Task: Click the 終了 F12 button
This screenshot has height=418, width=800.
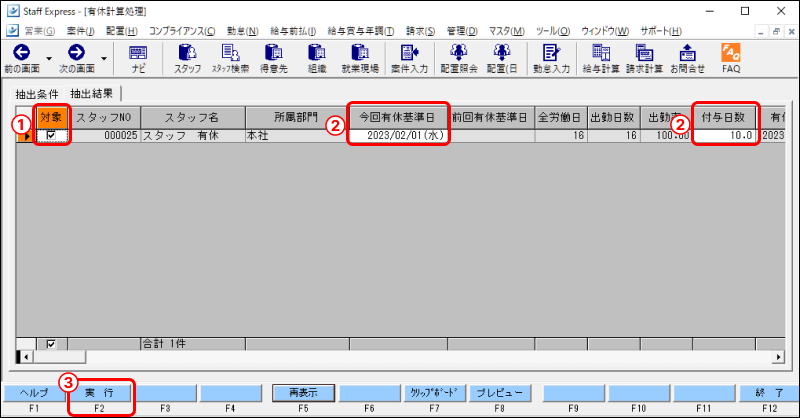Action: coord(769,393)
